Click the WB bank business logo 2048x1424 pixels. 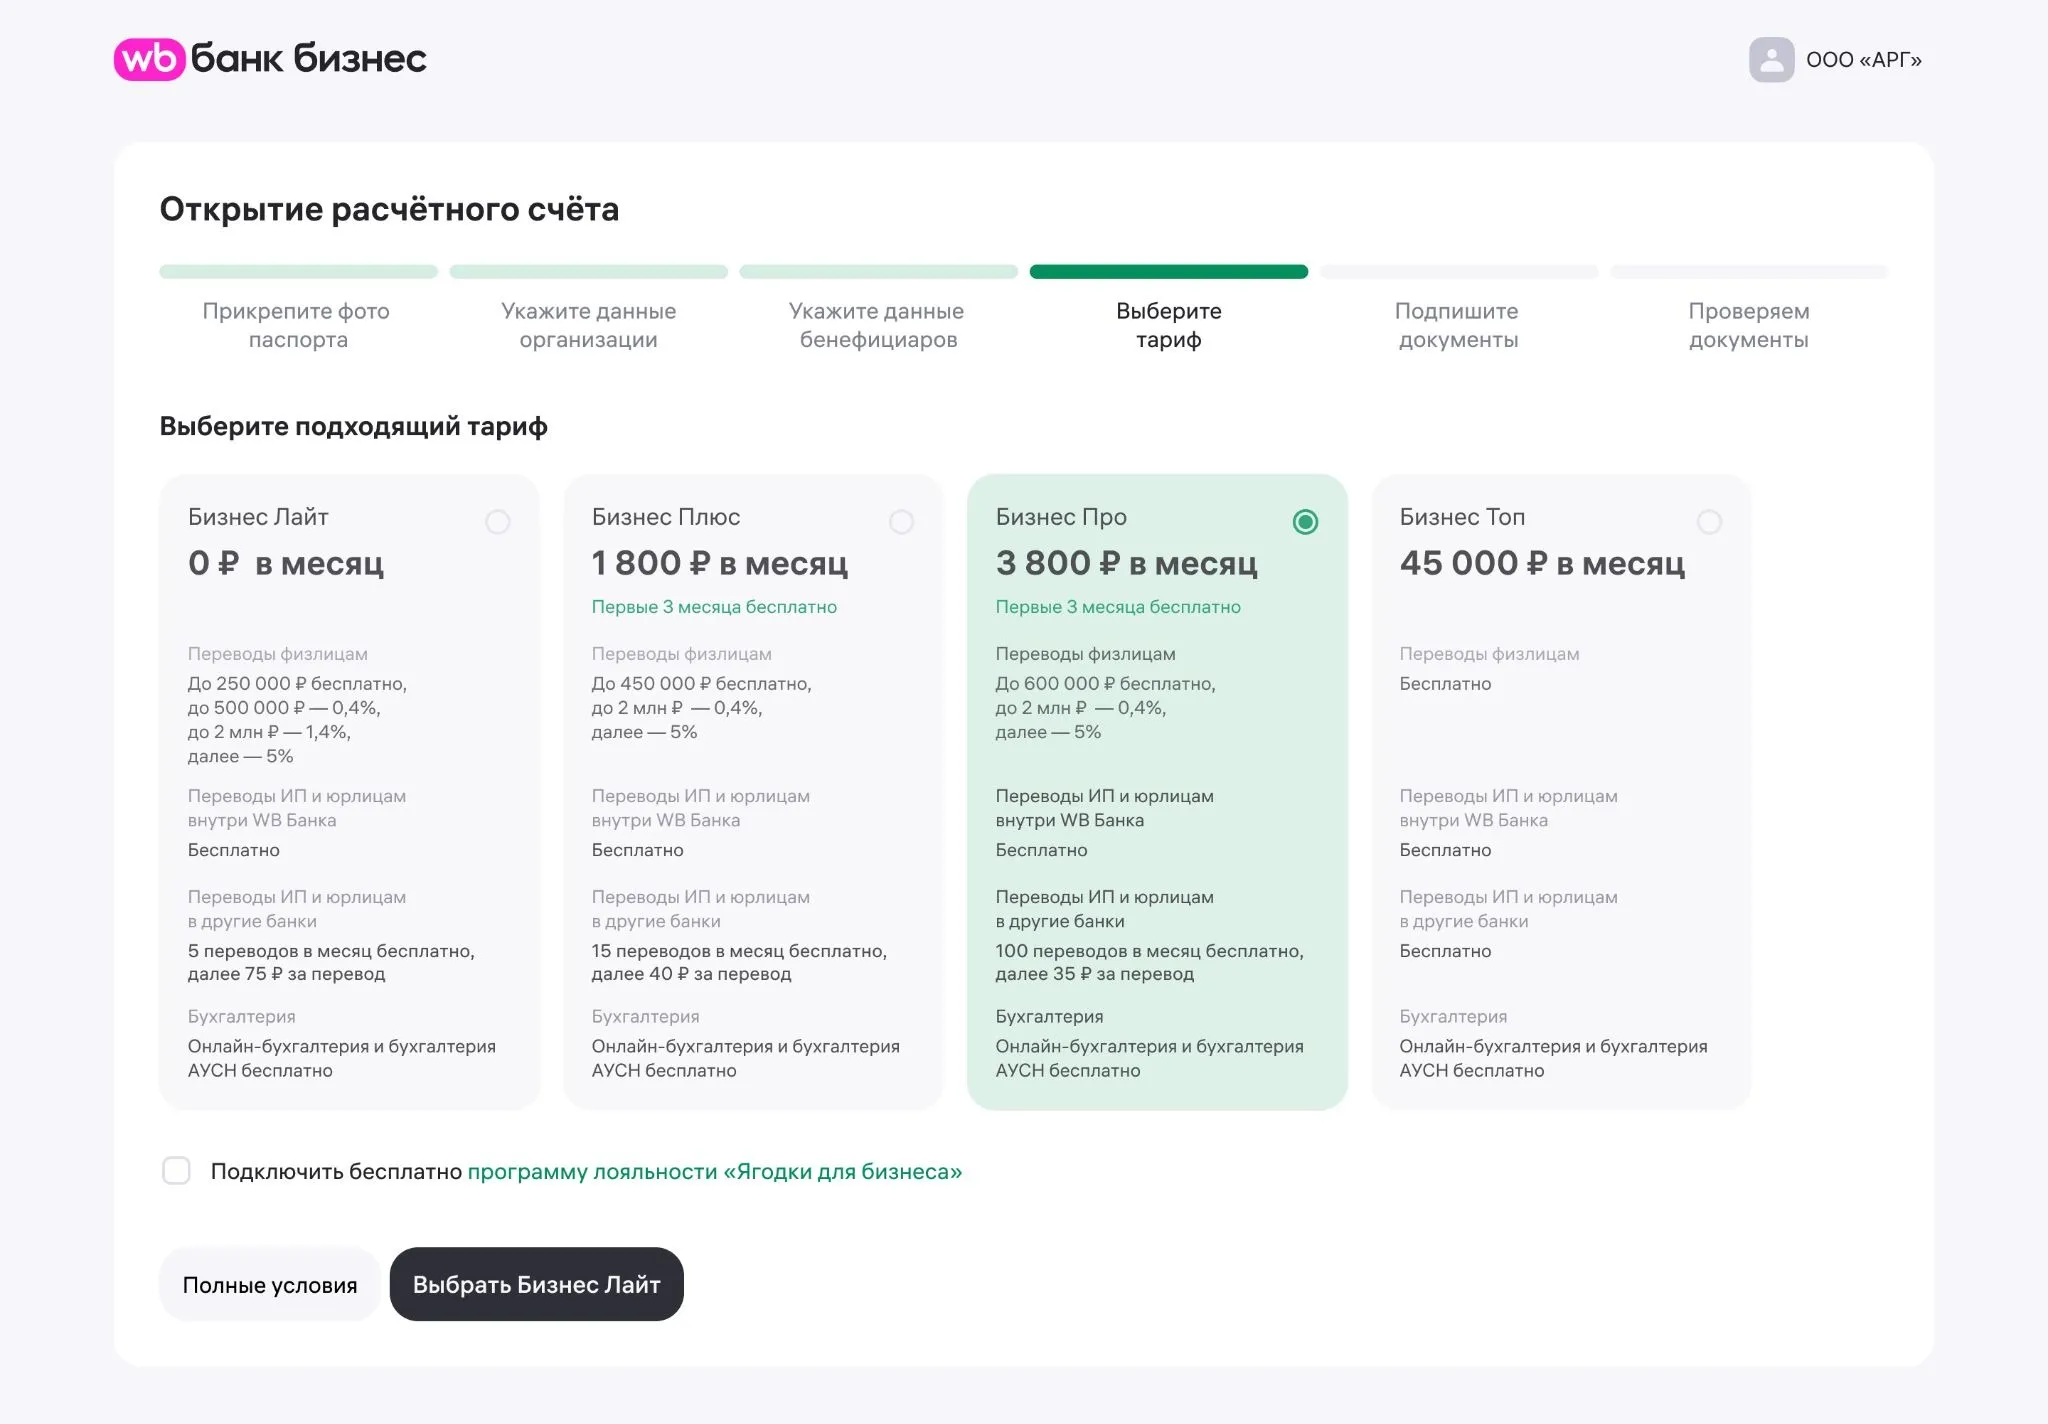[270, 59]
